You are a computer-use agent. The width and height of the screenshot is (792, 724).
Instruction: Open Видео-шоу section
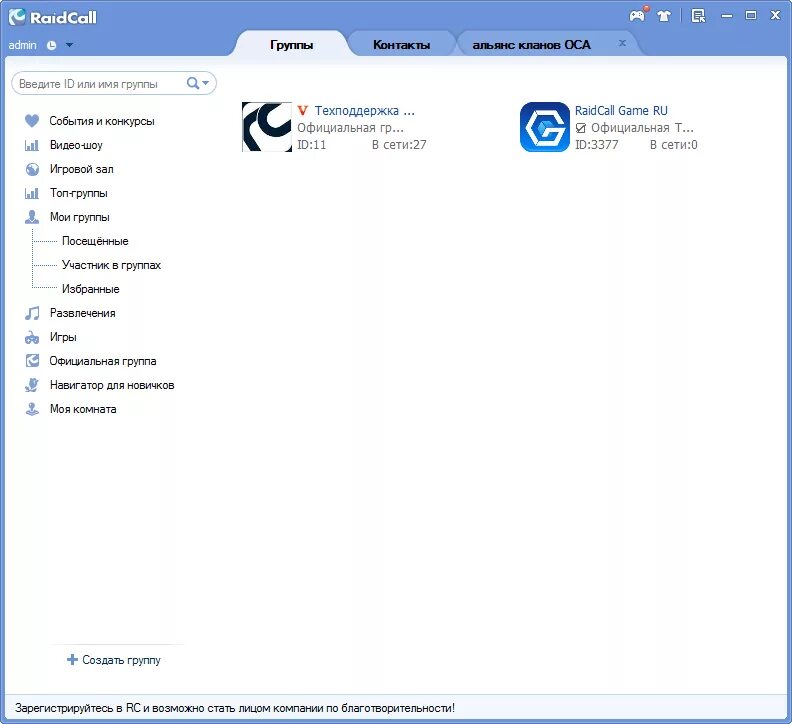(76, 146)
